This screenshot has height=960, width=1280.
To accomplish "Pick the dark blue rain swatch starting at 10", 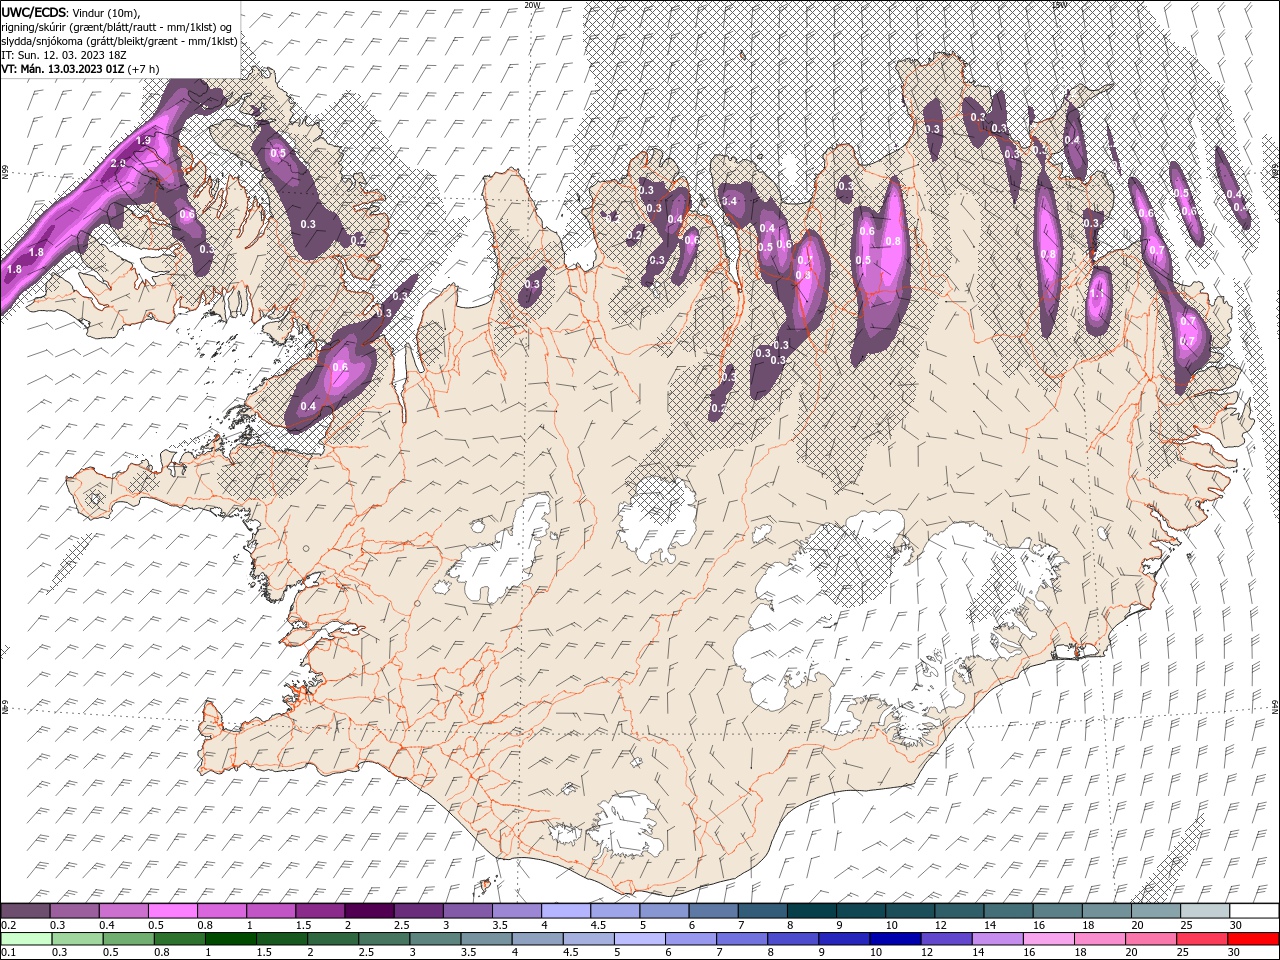I will [894, 939].
